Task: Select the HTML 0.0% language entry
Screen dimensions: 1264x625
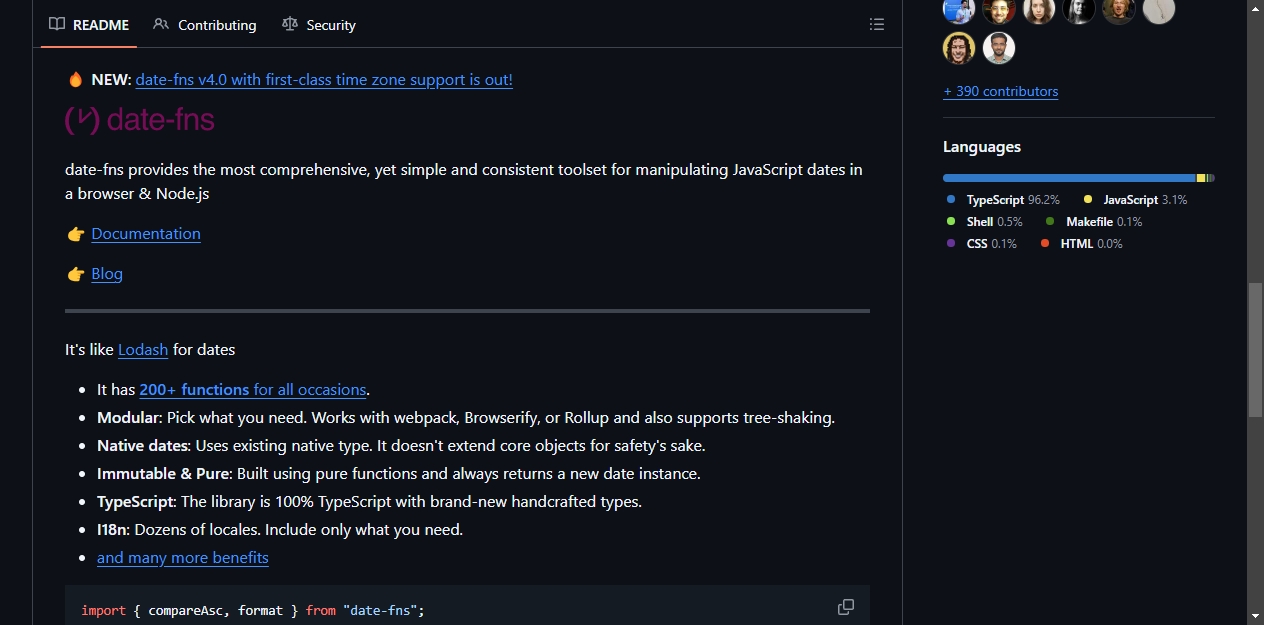Action: 1082,244
